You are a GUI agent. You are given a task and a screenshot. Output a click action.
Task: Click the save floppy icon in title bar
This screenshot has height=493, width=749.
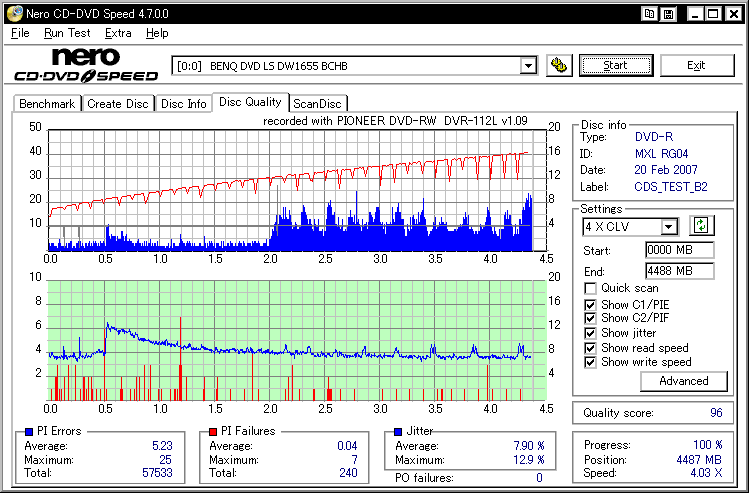coord(669,14)
